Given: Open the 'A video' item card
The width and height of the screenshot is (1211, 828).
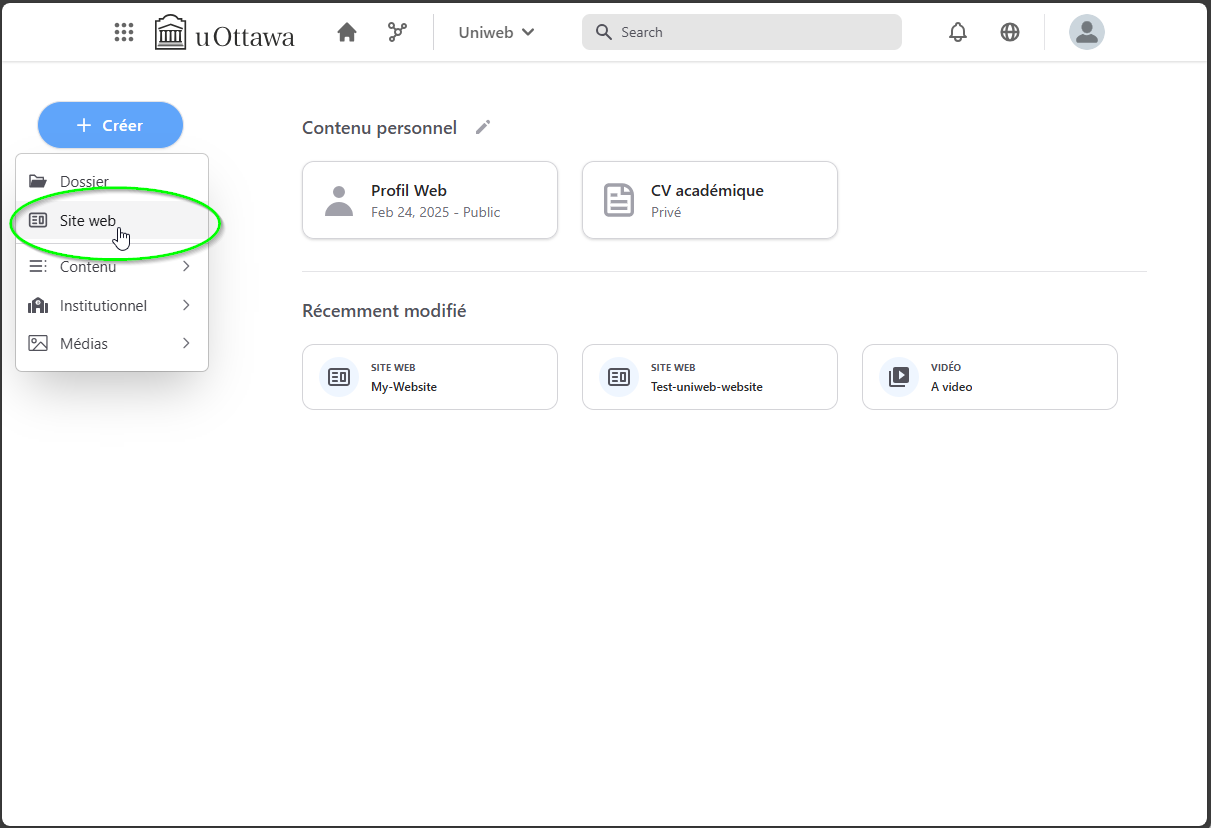Looking at the screenshot, I should click(989, 377).
